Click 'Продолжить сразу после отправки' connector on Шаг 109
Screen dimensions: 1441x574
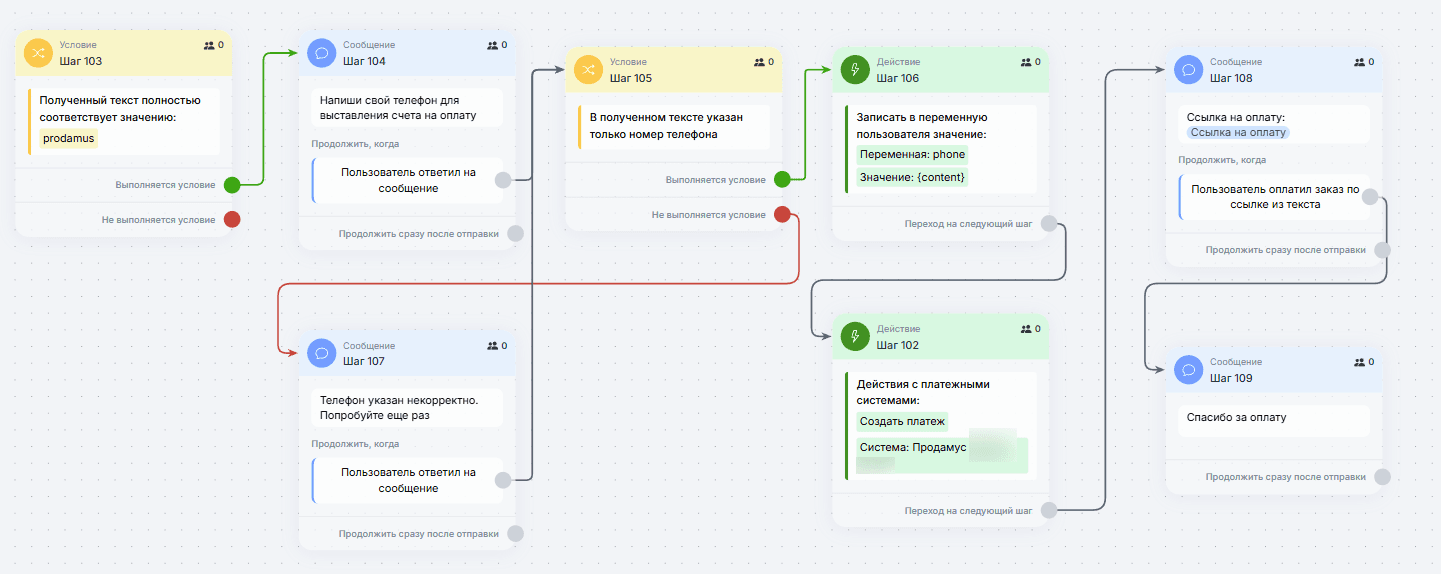pyautogui.click(x=1382, y=477)
